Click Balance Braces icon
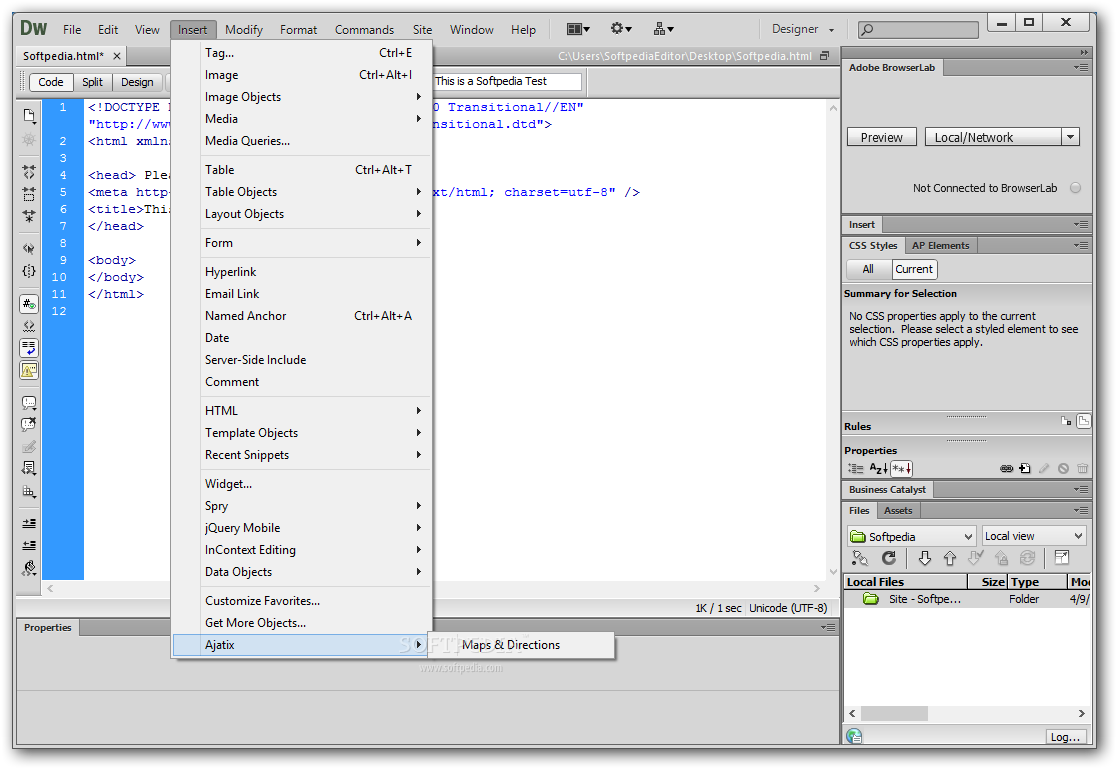This screenshot has height=769, width=1117. pos(28,271)
